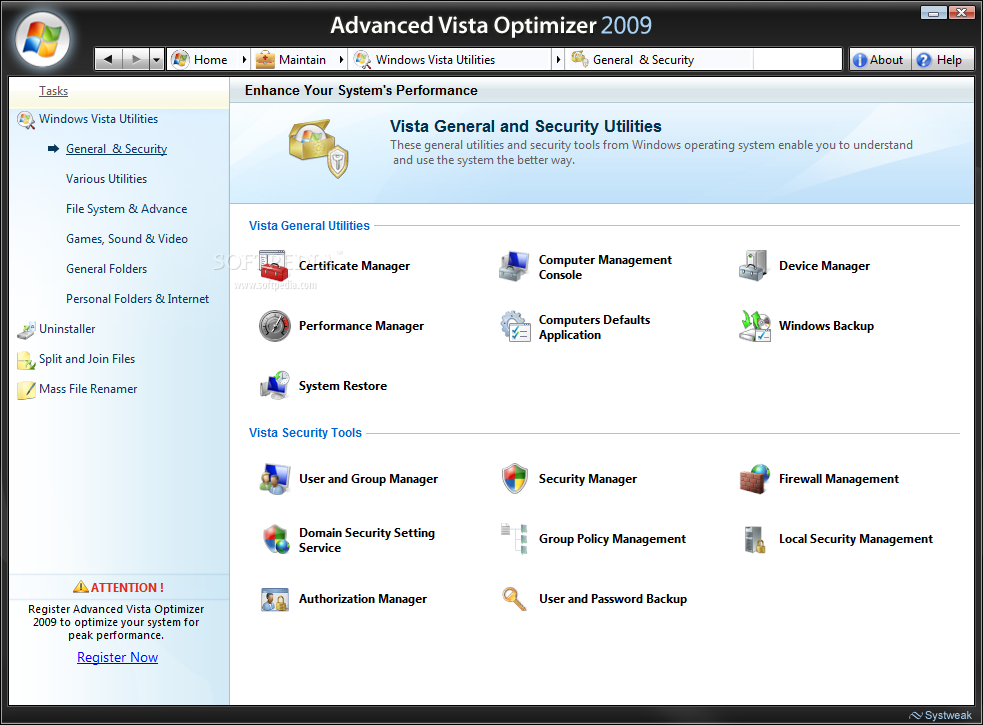Open the System Restore icon

click(275, 386)
